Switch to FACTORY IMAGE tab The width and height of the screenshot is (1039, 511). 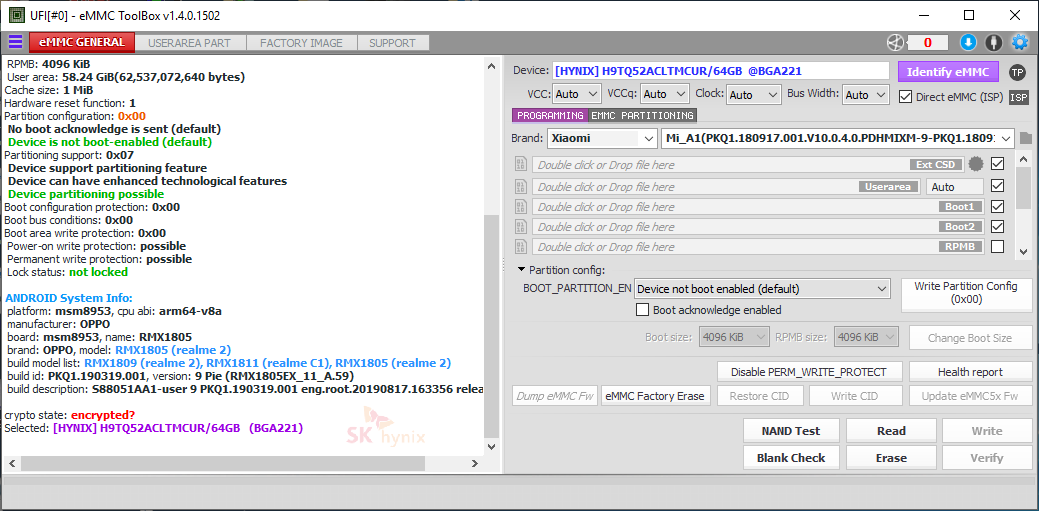[301, 43]
